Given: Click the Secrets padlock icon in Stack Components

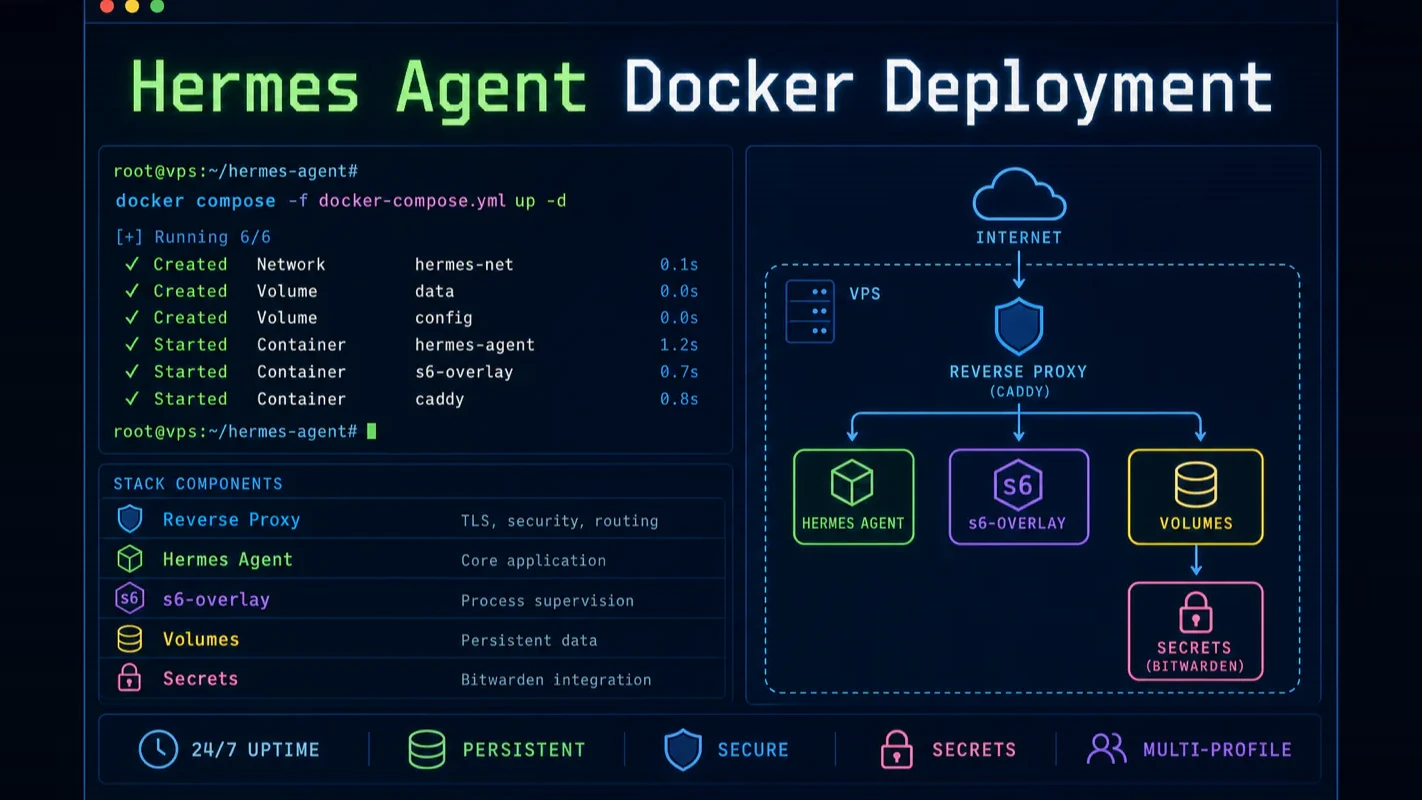Looking at the screenshot, I should coord(130,678).
